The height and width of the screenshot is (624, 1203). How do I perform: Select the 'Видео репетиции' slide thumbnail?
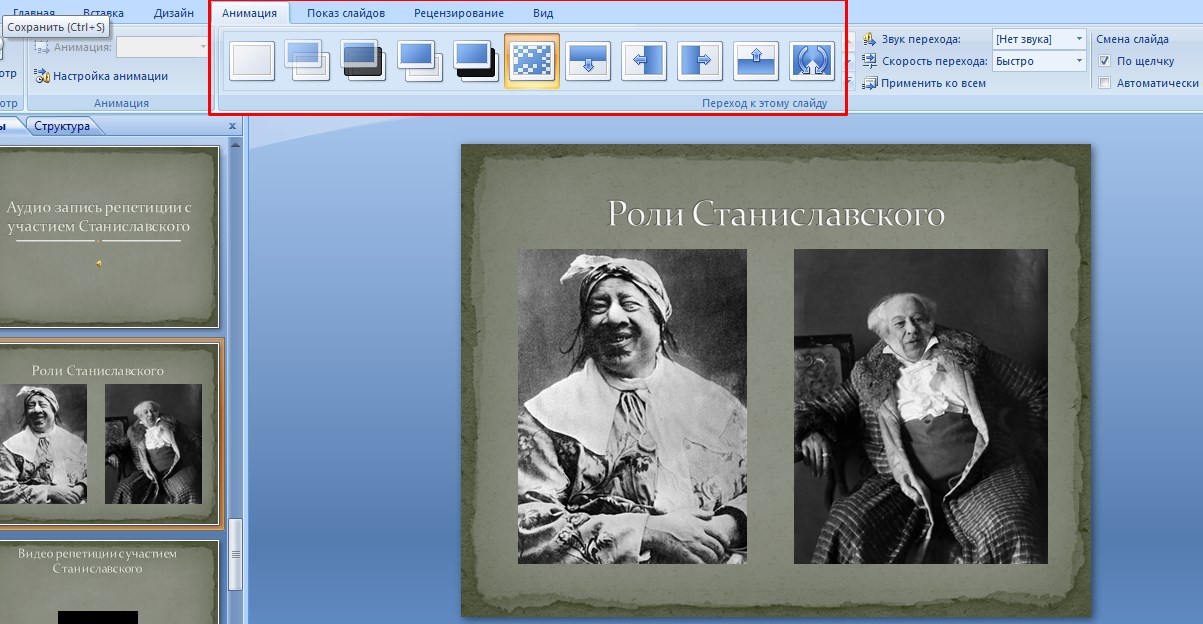click(108, 582)
